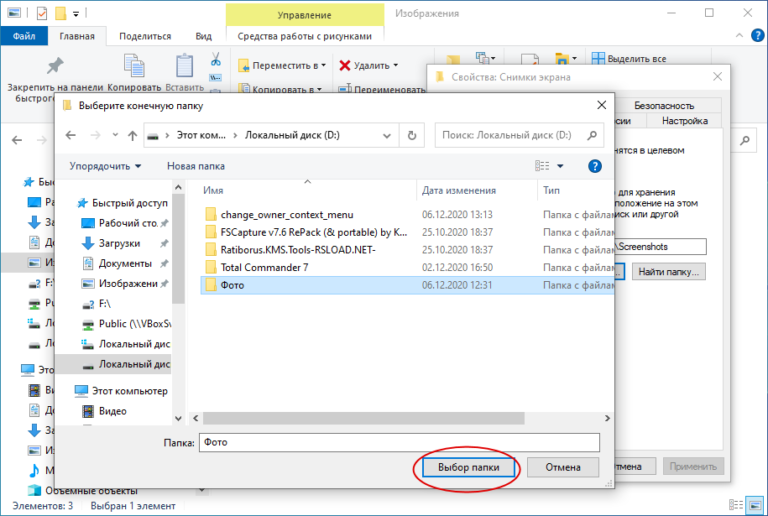
Task: Open the view options dropdown in dialog
Action: (560, 166)
